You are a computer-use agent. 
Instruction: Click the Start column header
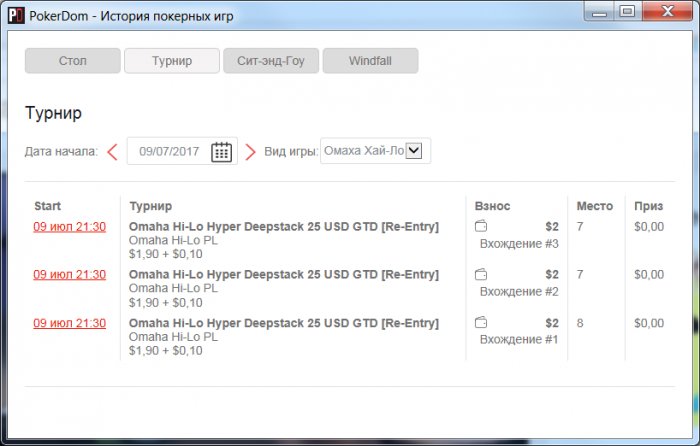[x=47, y=206]
